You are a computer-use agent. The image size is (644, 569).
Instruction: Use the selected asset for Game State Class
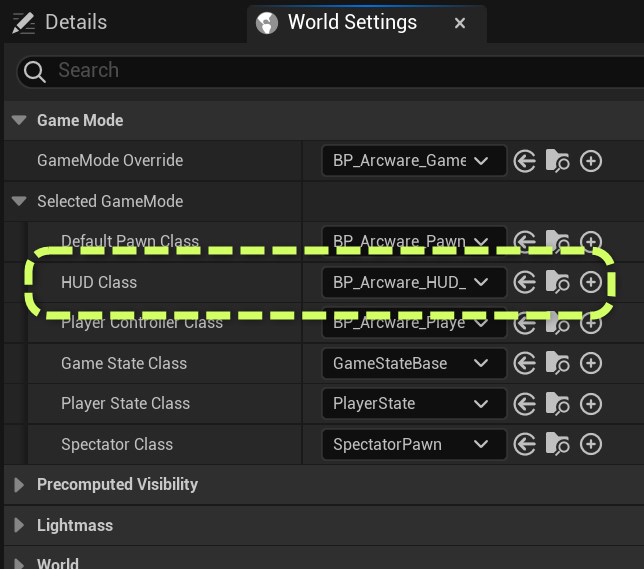coord(525,364)
